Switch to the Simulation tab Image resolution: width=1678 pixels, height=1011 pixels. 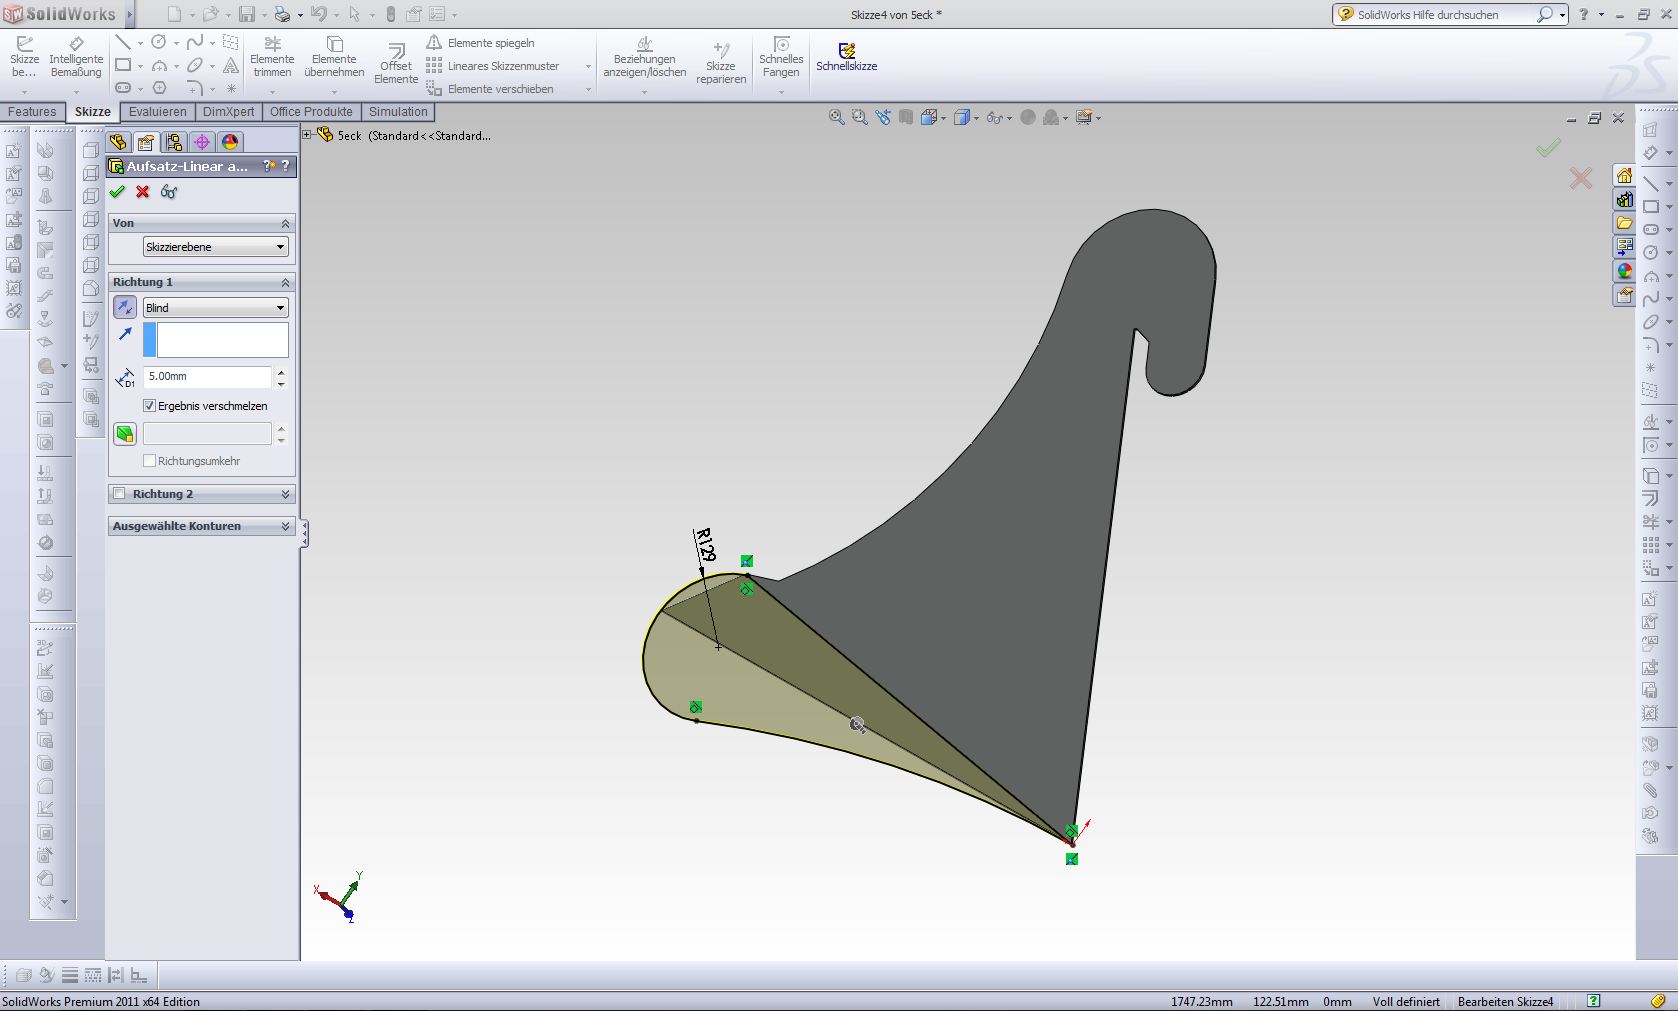[398, 112]
